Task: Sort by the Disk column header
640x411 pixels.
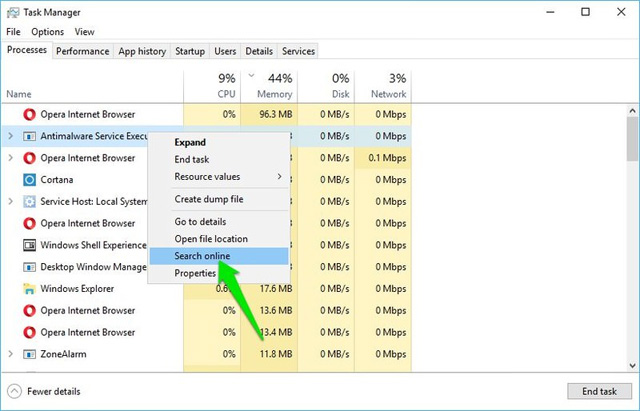Action: click(x=326, y=87)
